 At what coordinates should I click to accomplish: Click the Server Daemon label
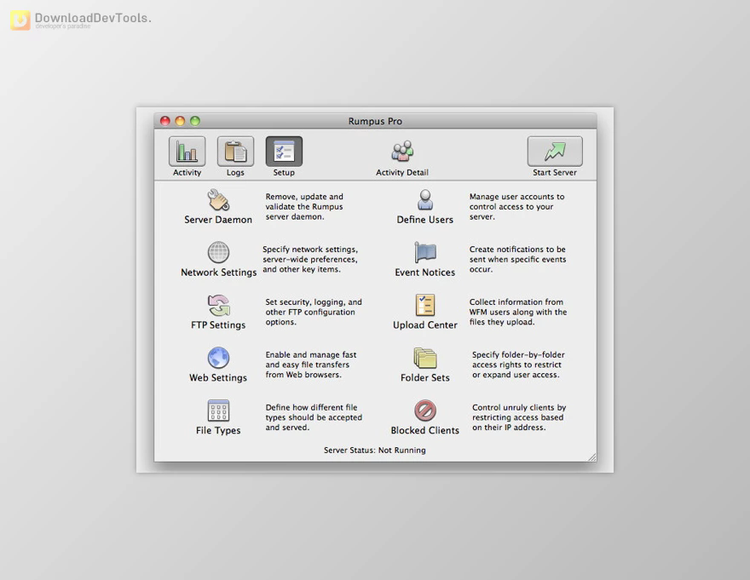(x=218, y=219)
